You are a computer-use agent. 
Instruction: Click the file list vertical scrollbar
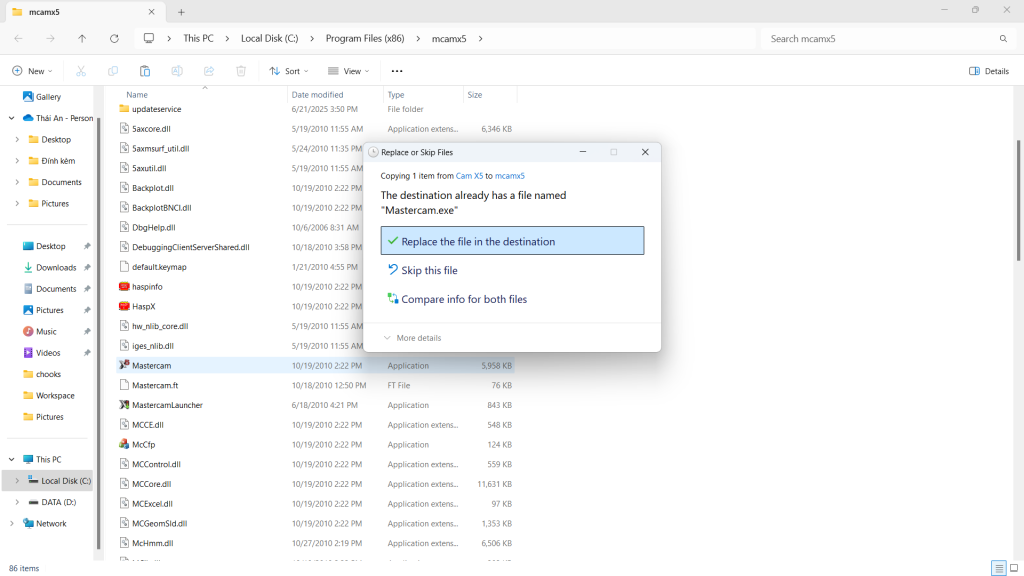(1018, 200)
